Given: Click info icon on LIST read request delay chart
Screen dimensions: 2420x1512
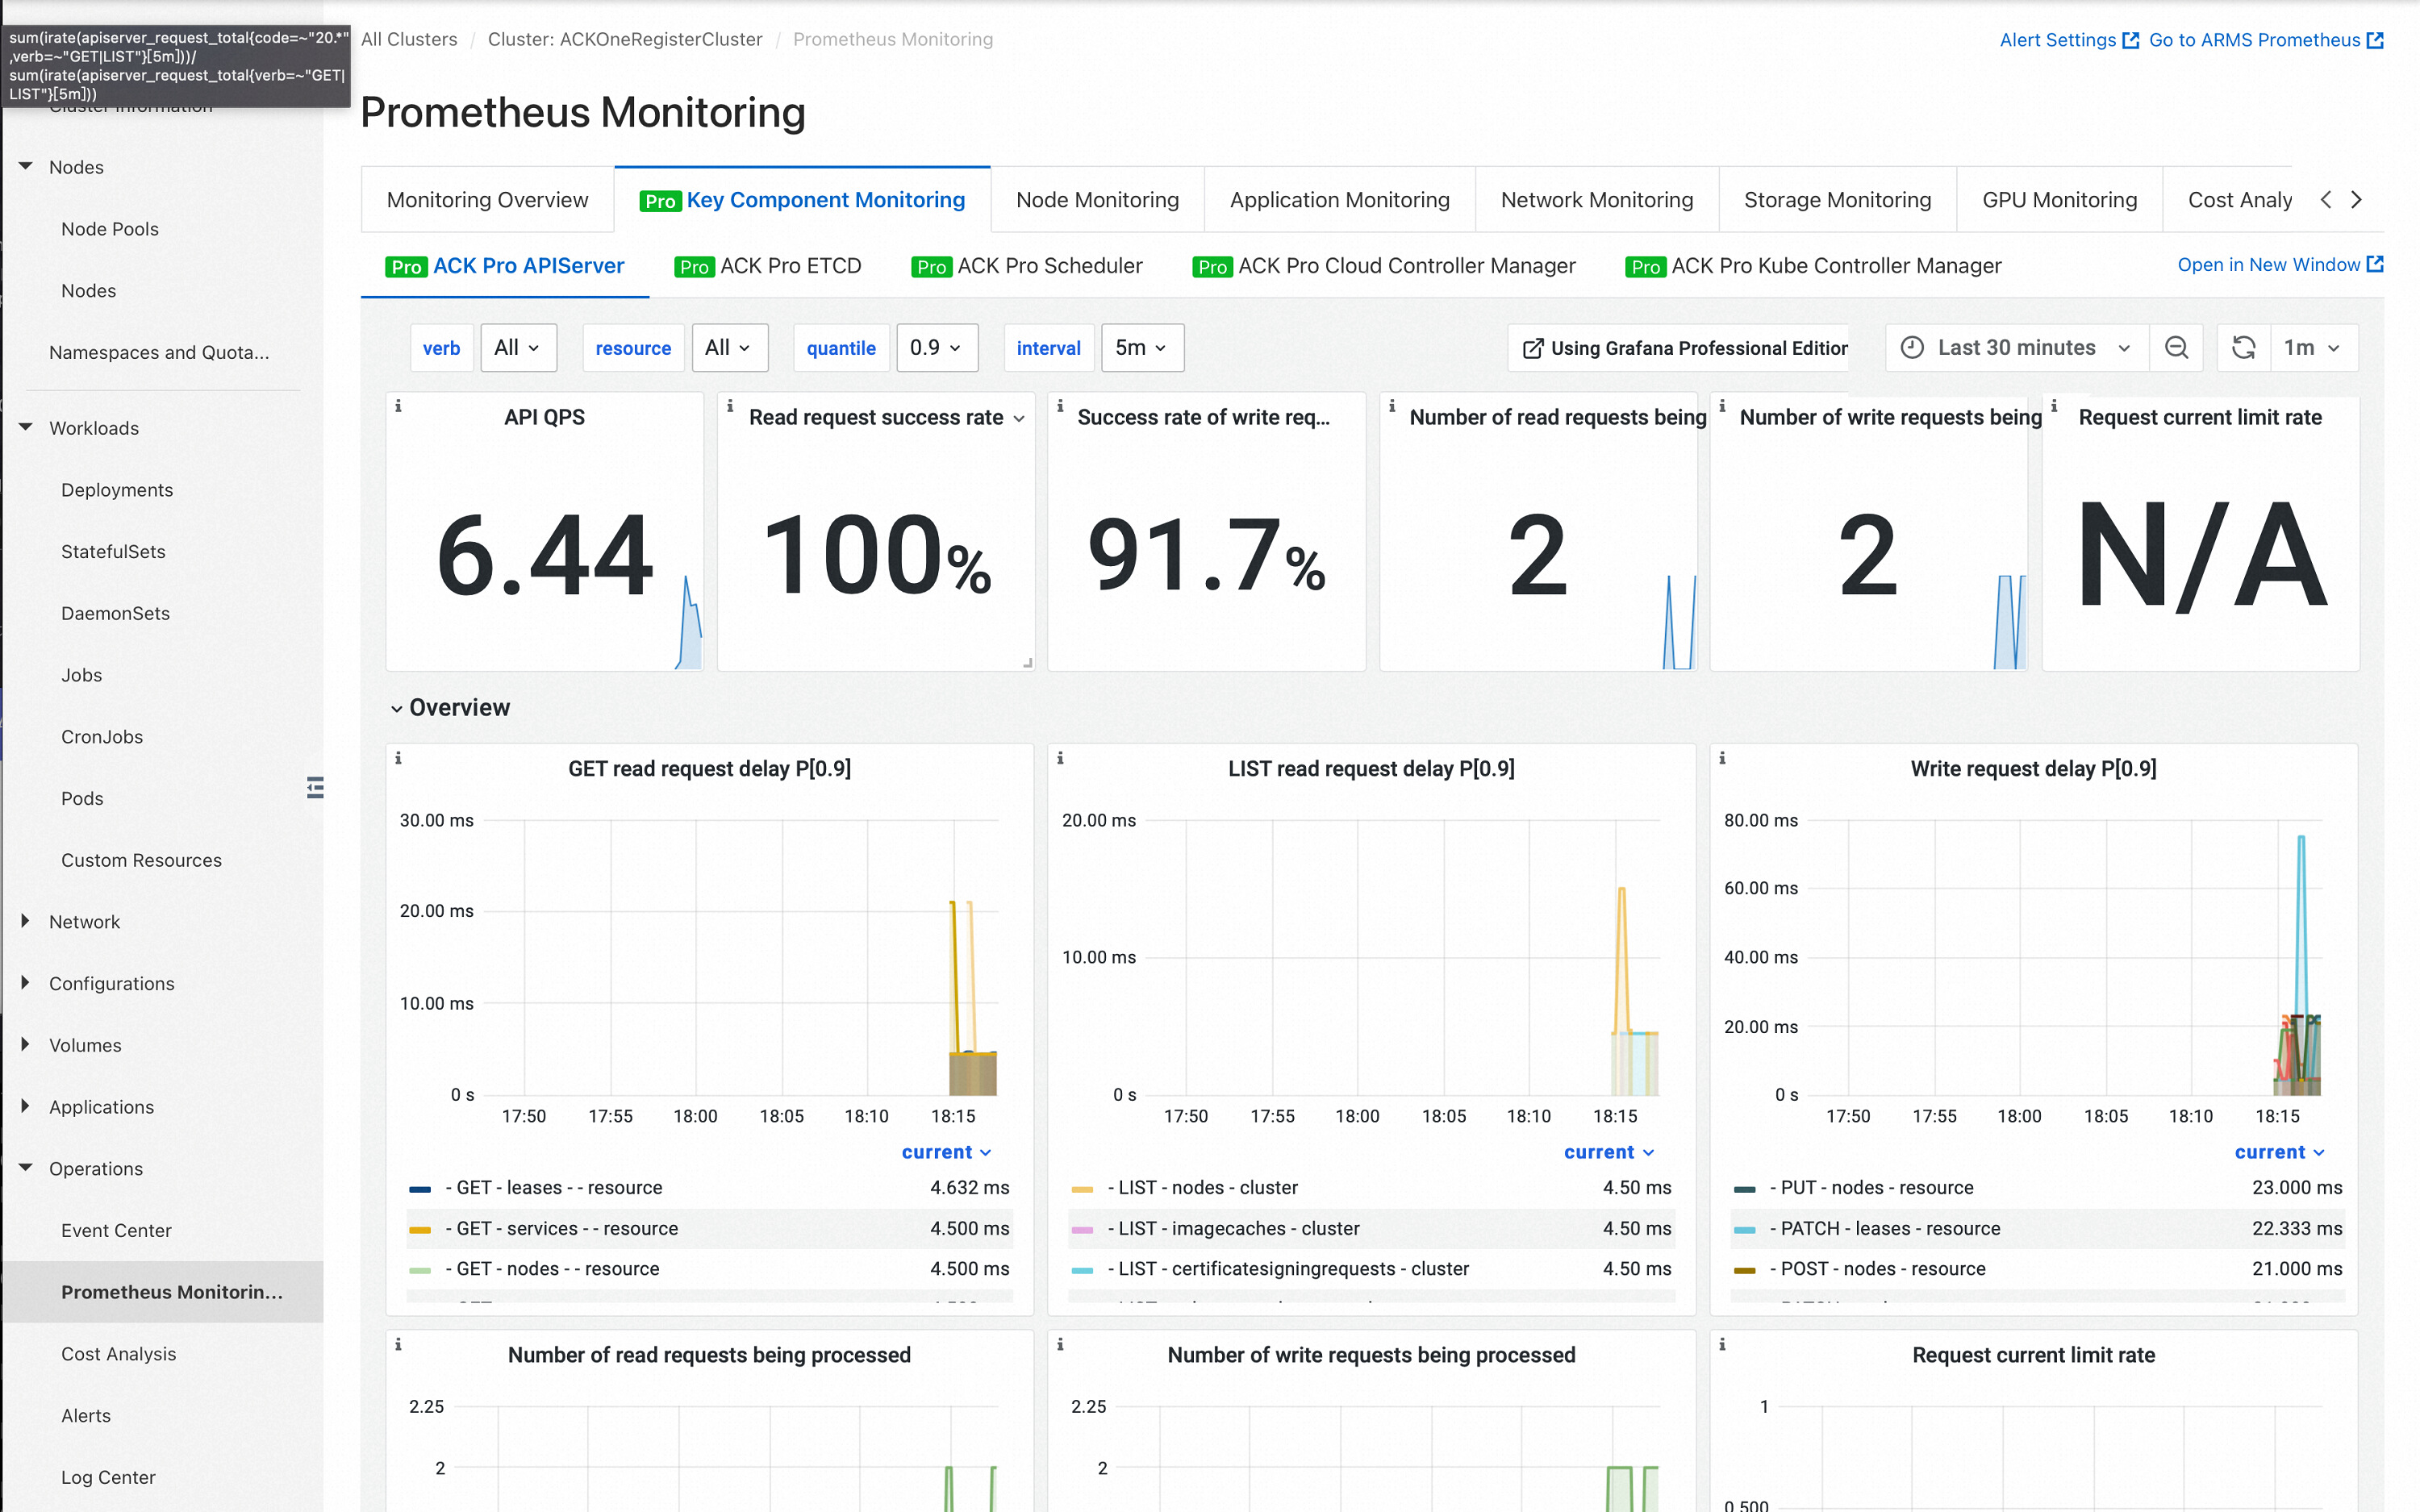Looking at the screenshot, I should 1060,758.
